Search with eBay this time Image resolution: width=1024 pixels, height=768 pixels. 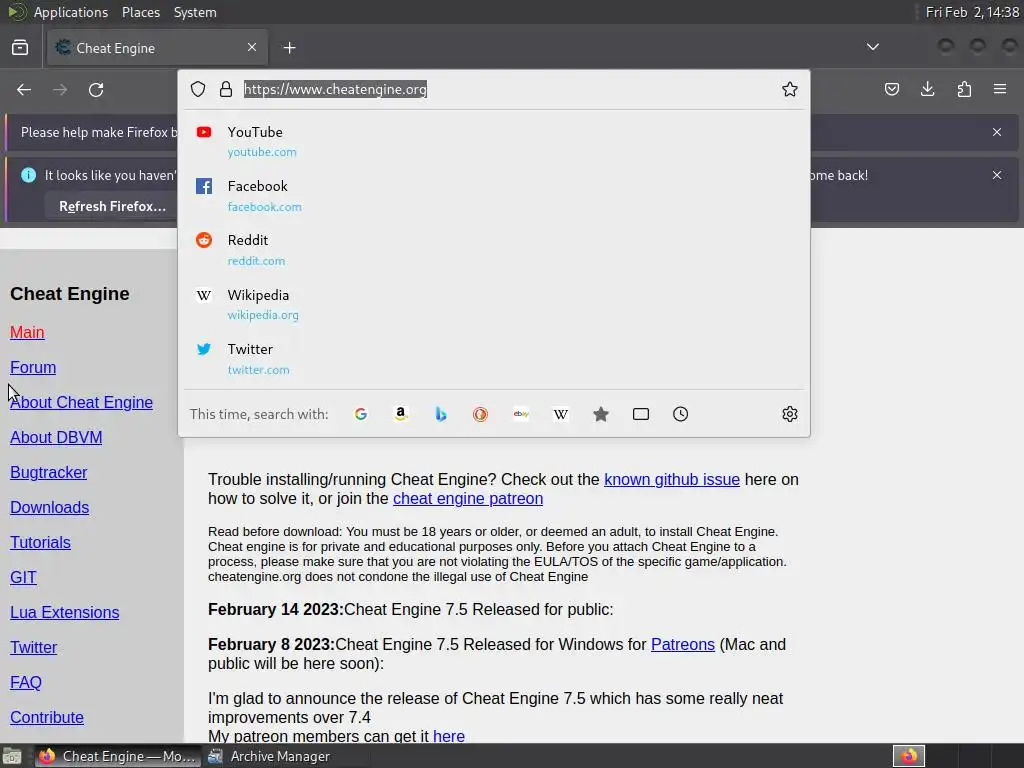click(520, 414)
